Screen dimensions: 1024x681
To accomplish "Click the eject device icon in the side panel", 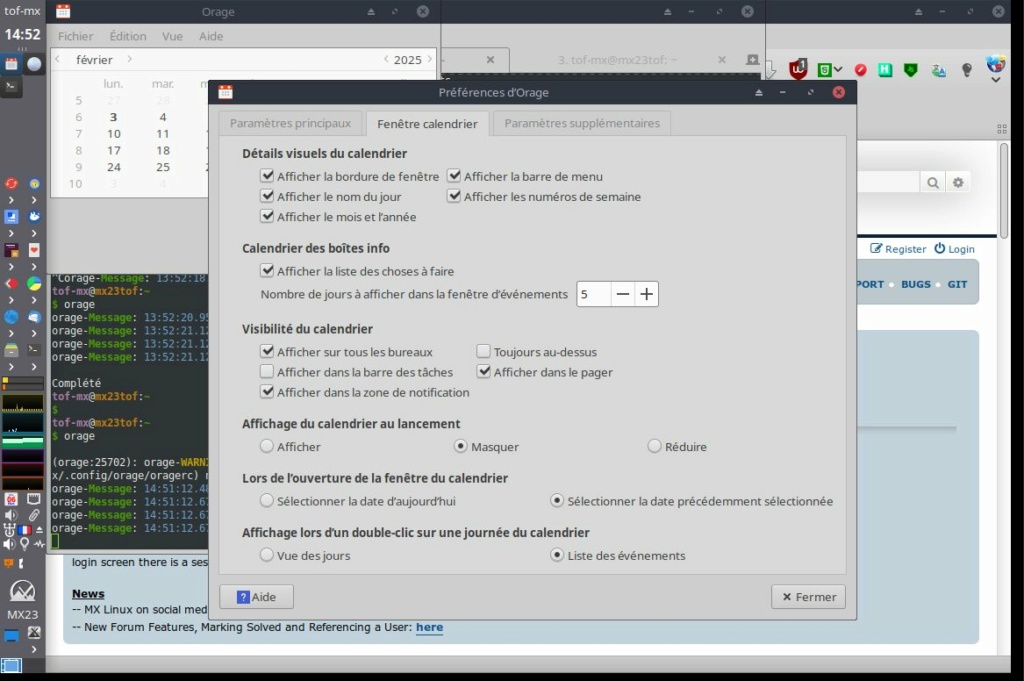I will [40, 530].
